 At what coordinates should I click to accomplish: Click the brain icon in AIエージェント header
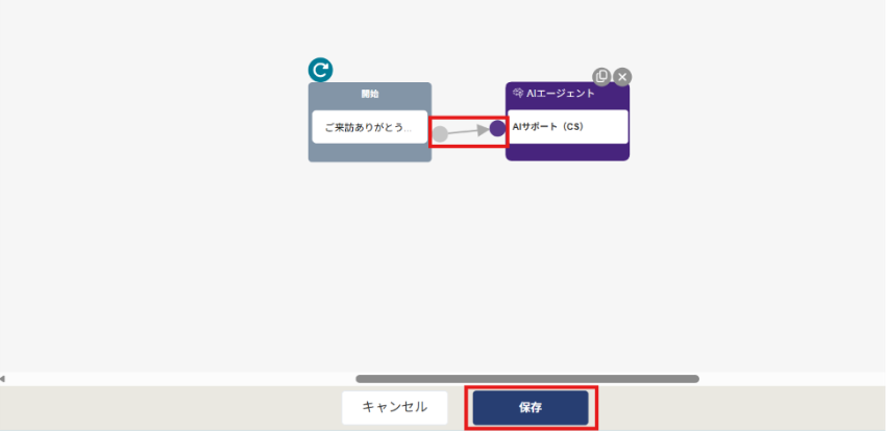(x=518, y=93)
